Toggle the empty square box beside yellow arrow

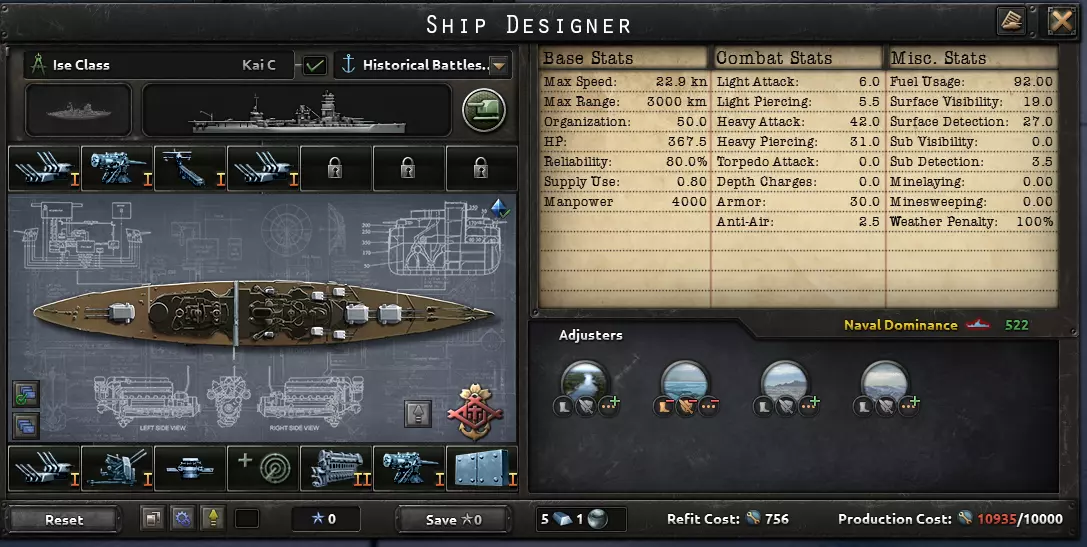[247, 519]
